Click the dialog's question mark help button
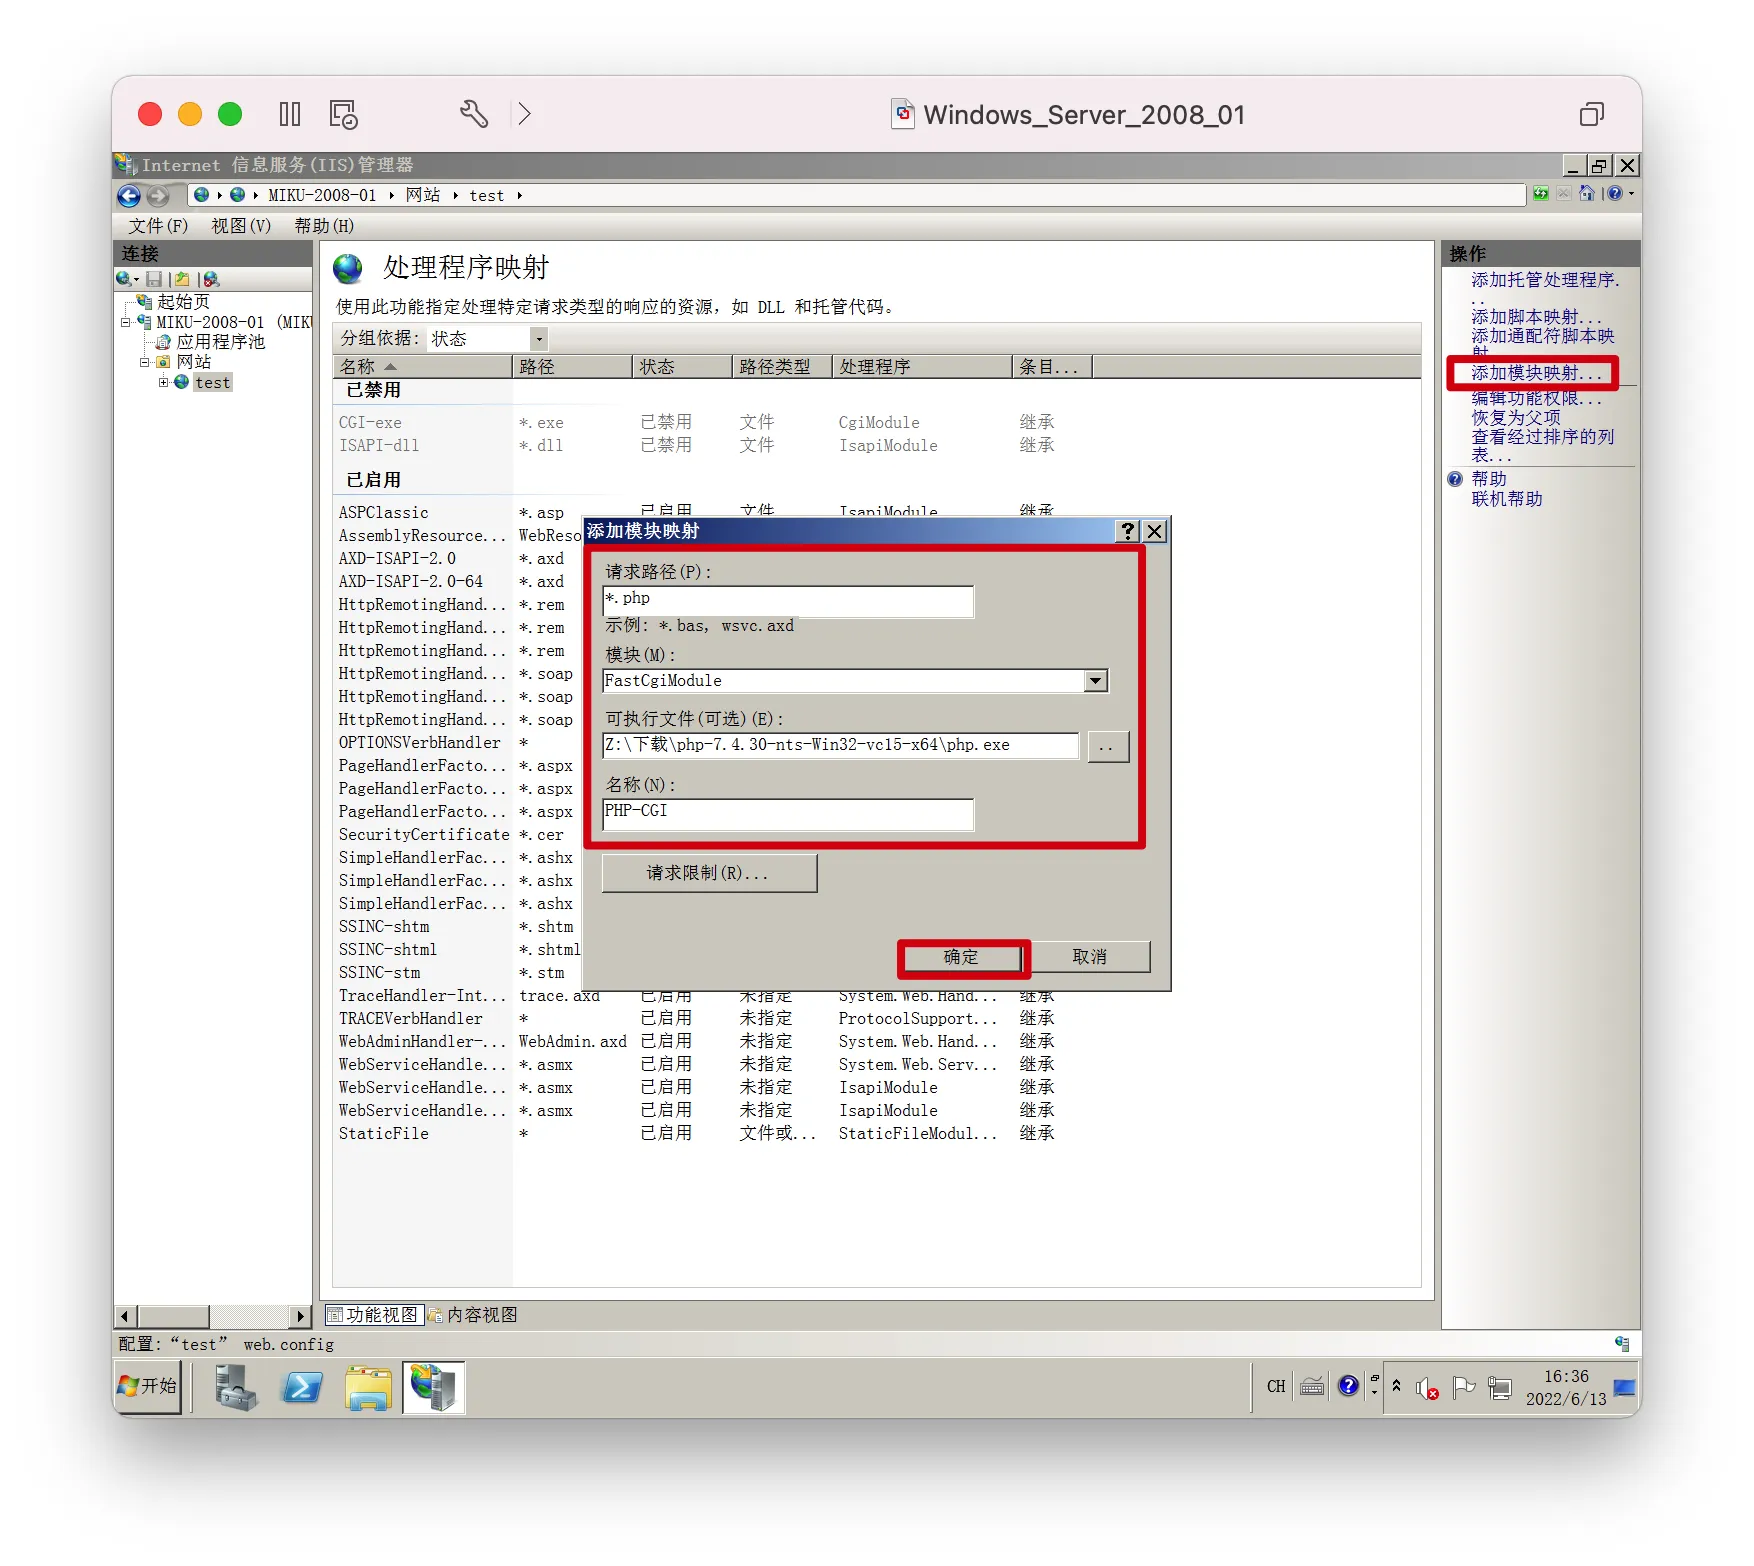 click(1128, 531)
